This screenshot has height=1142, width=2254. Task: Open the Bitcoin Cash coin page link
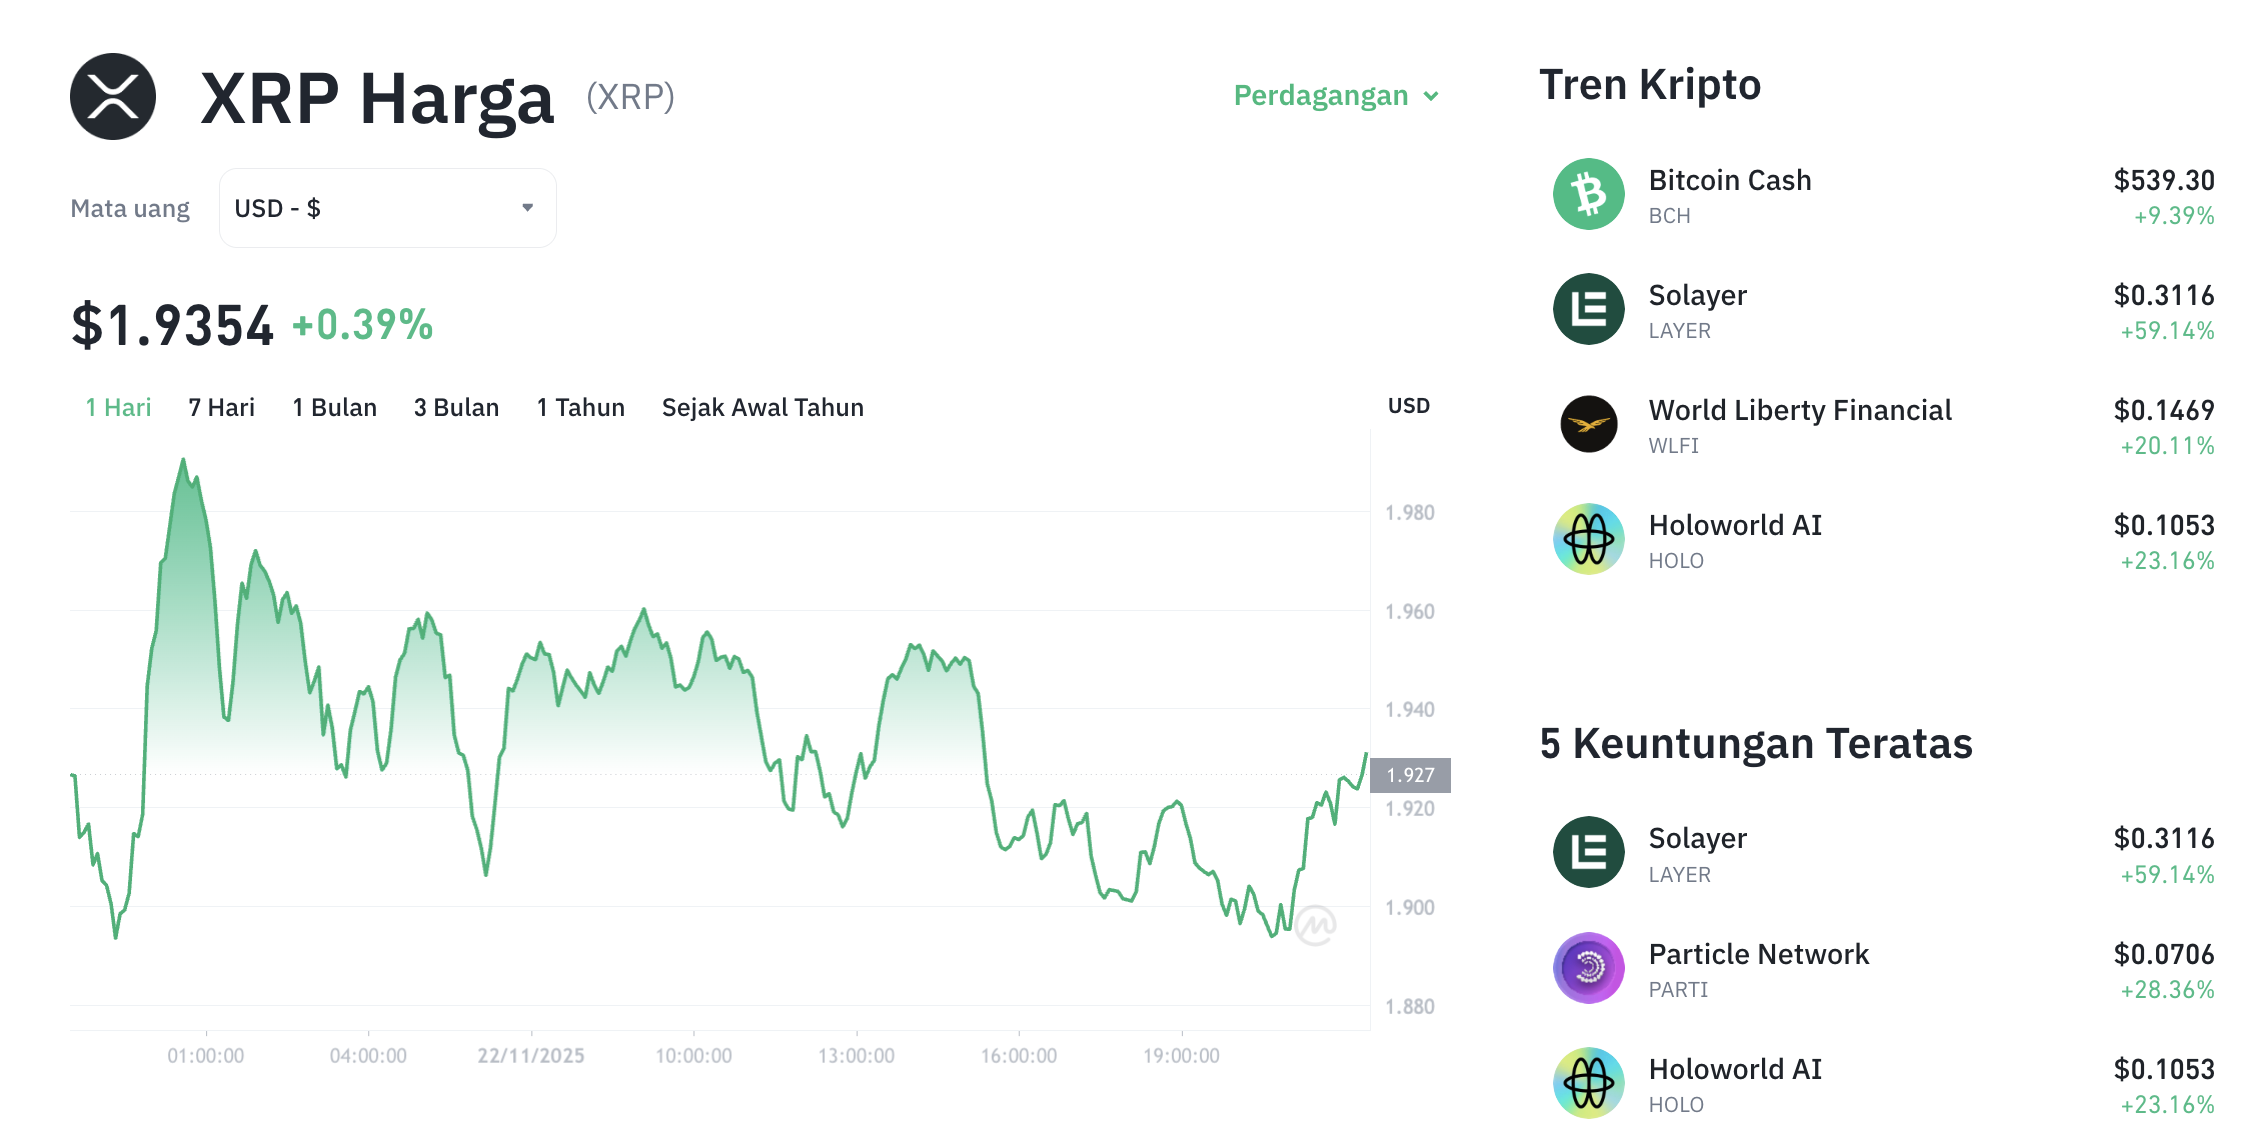click(x=1731, y=180)
